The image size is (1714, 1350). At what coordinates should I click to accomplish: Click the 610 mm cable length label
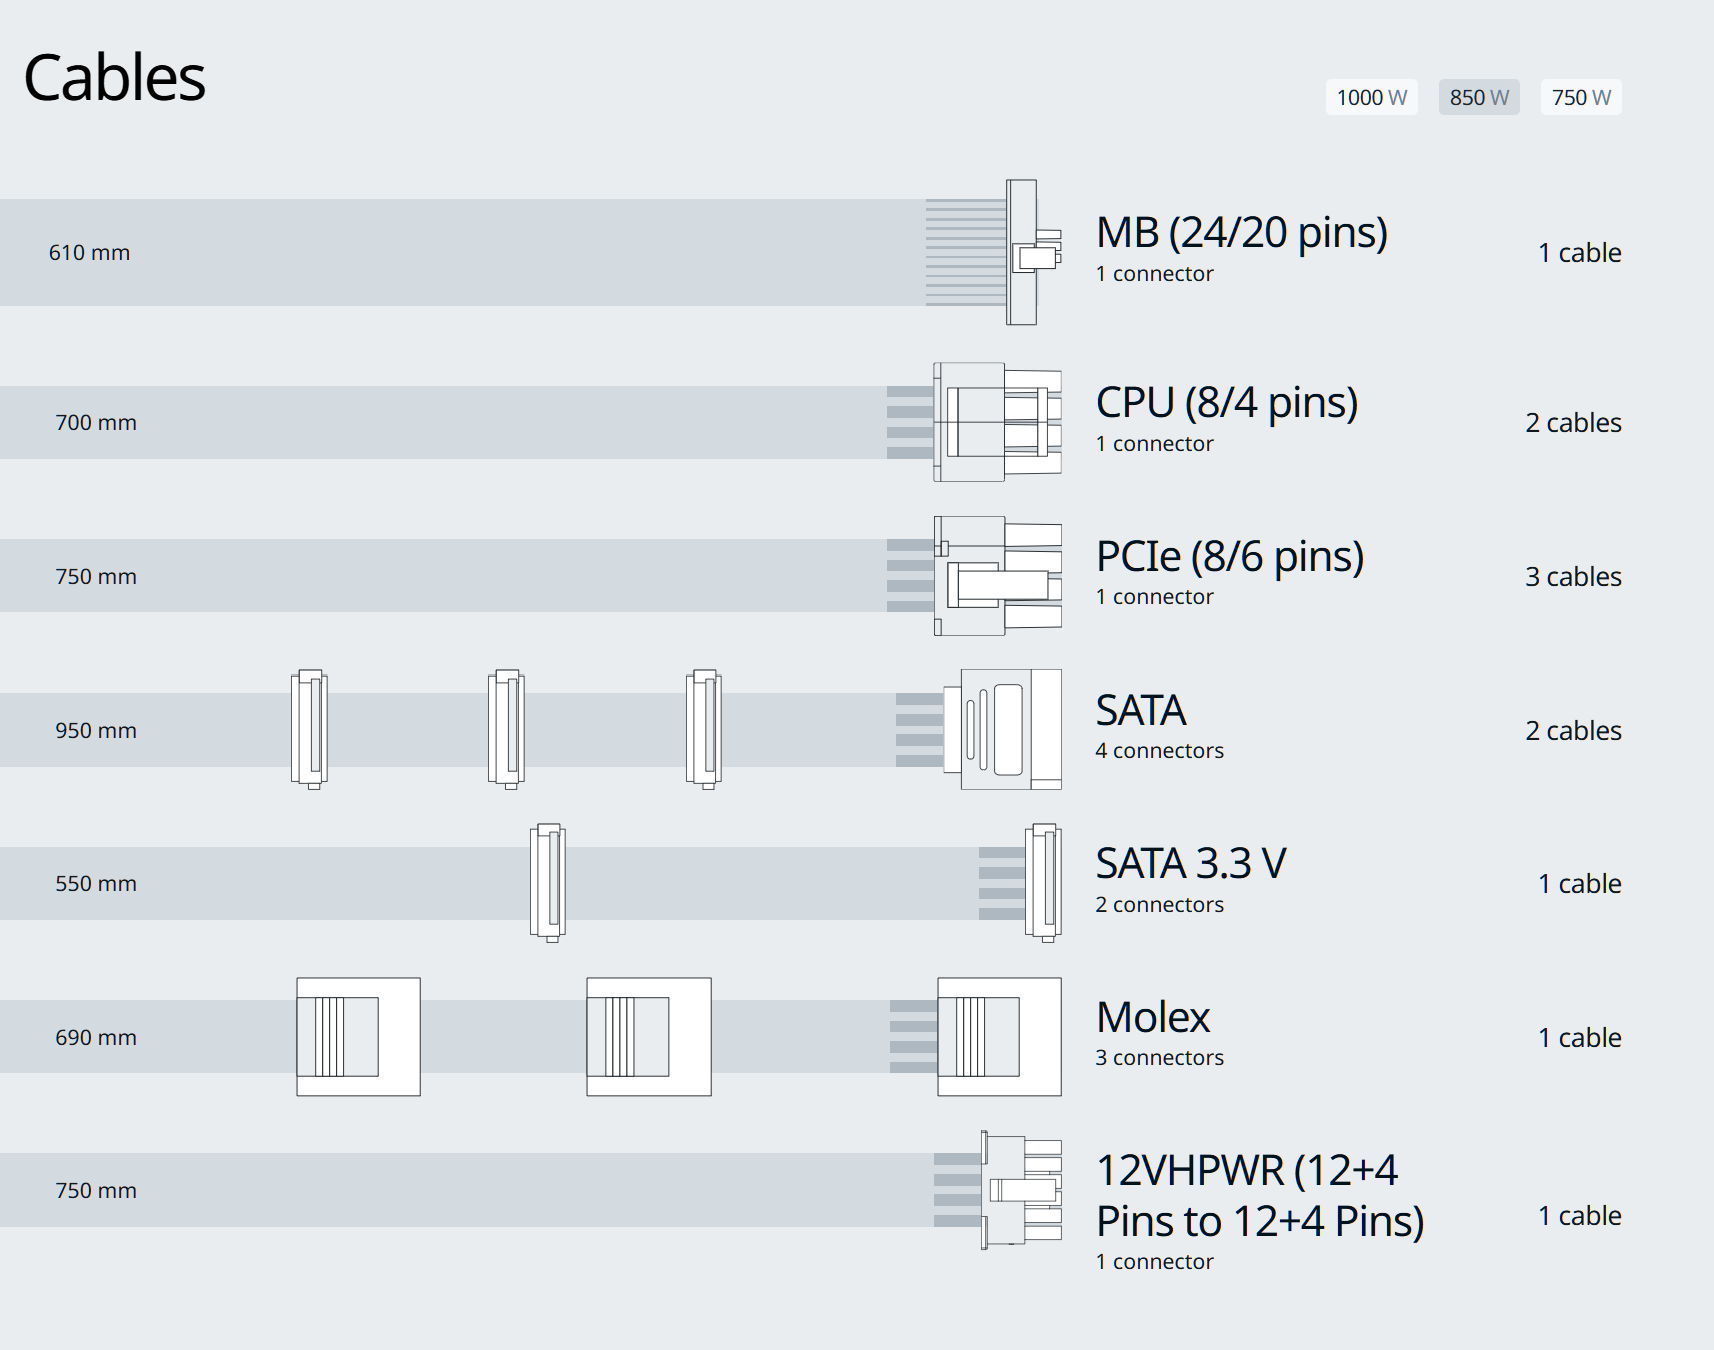(x=89, y=252)
